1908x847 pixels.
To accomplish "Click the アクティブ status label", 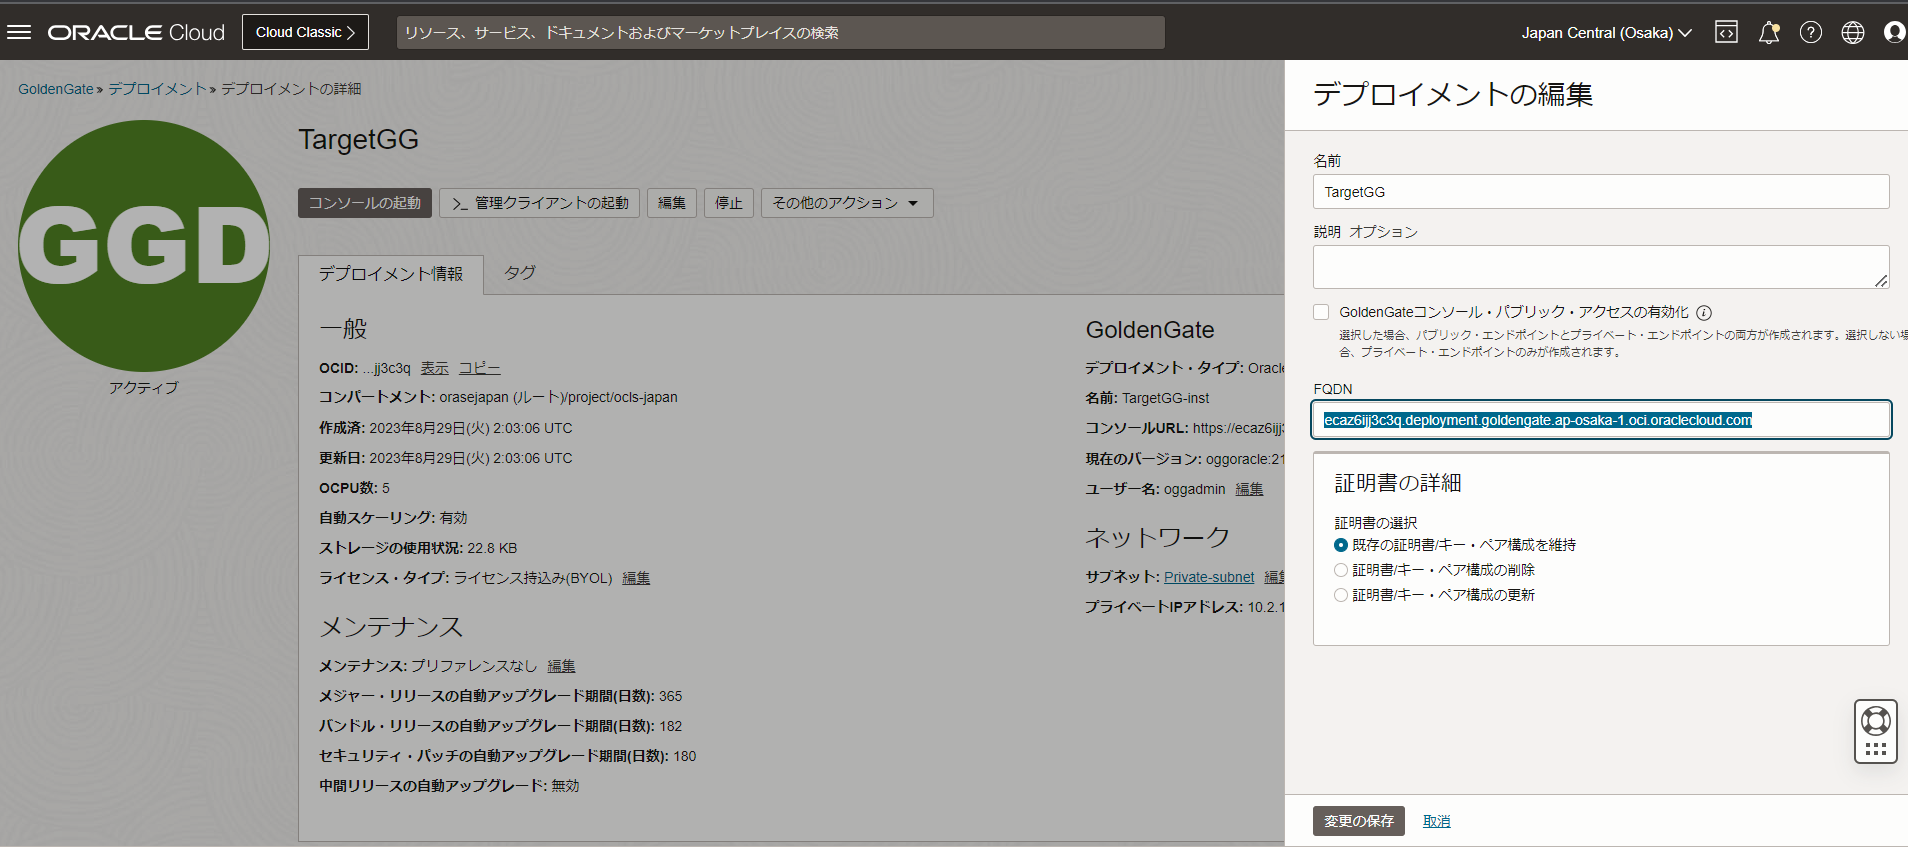I will coord(144,388).
